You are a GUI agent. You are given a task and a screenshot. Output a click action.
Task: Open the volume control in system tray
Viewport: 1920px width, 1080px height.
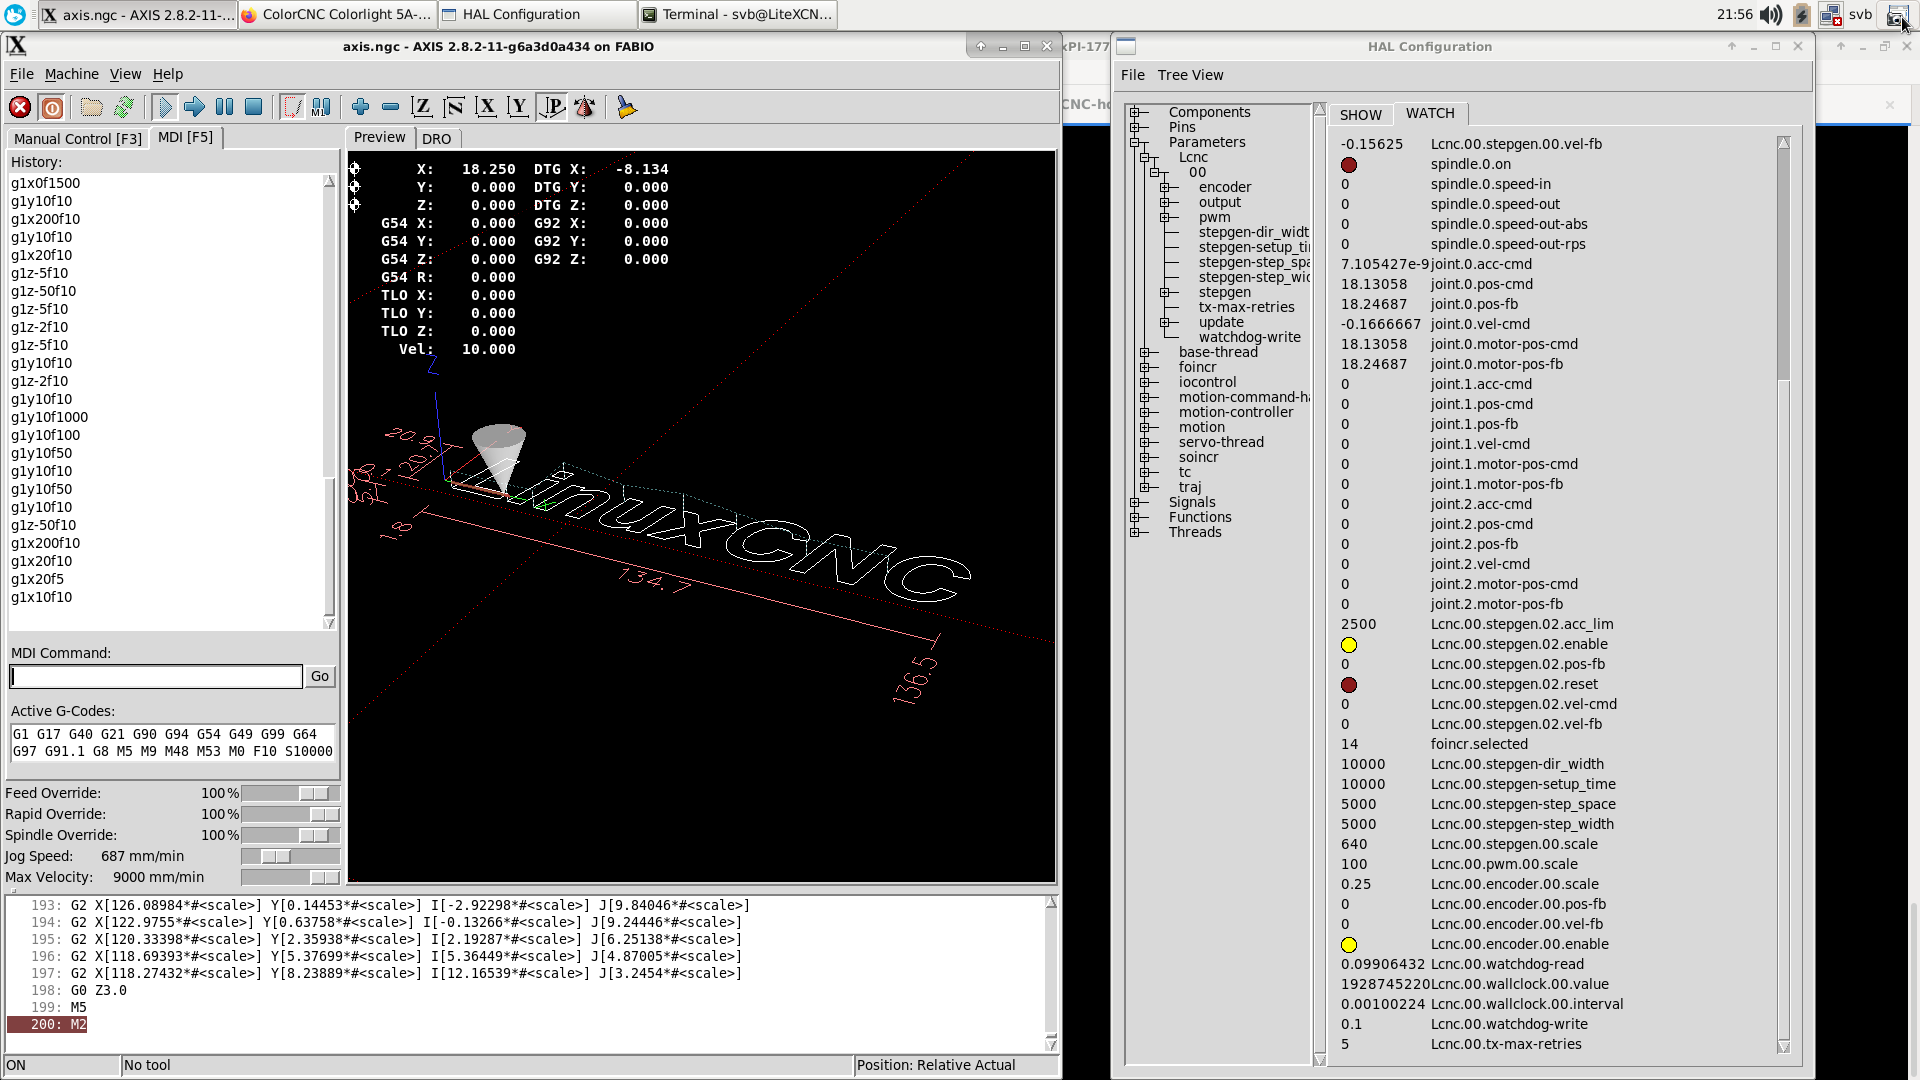pos(1771,14)
